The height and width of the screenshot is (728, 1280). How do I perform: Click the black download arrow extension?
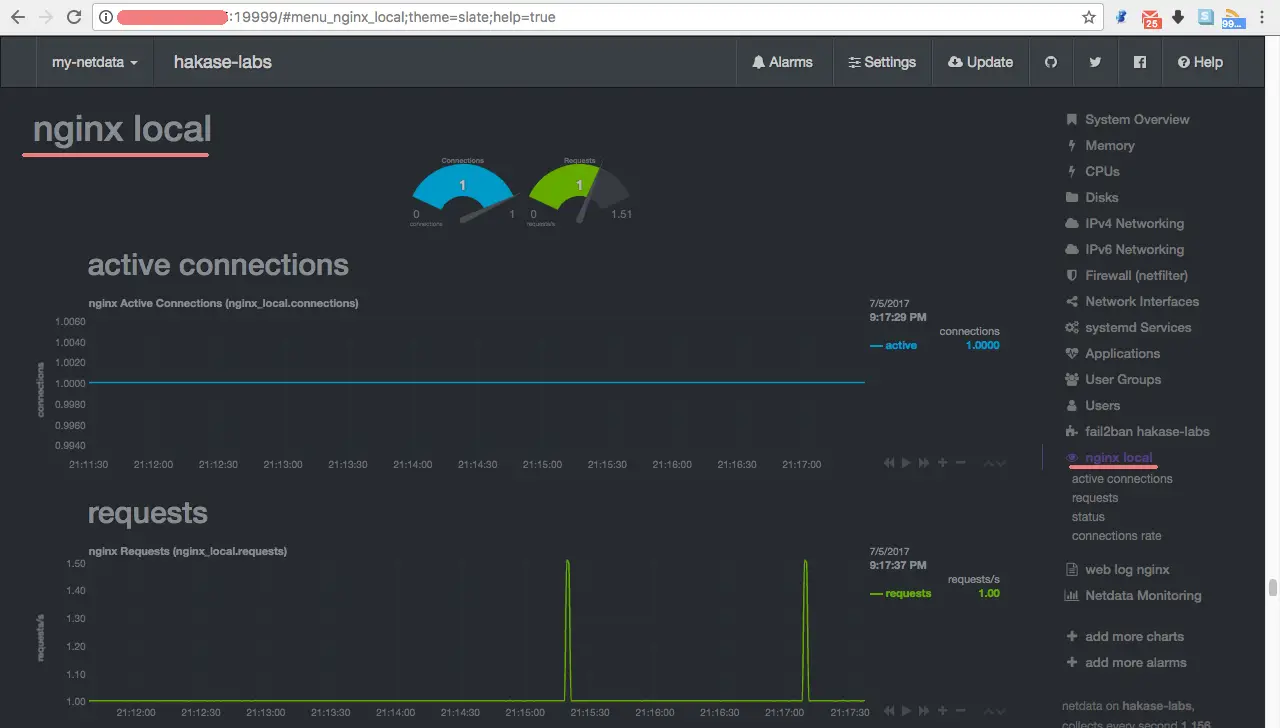coord(1178,17)
